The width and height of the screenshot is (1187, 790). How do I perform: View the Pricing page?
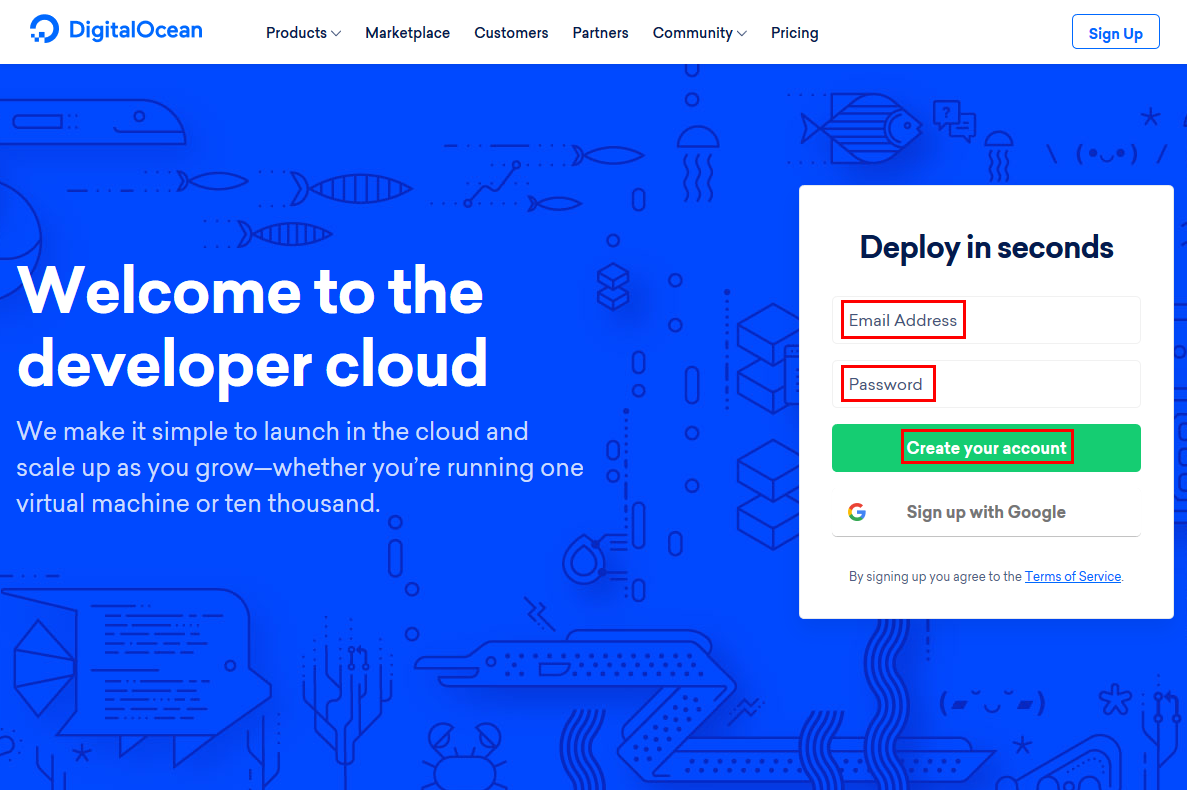point(794,33)
